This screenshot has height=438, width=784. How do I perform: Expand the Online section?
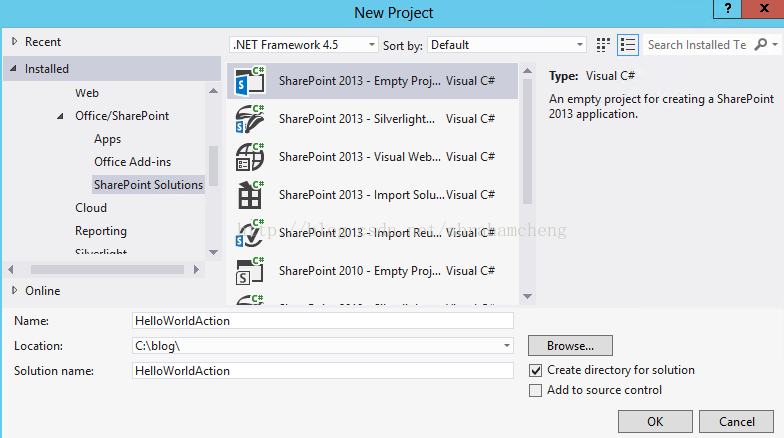(x=14, y=290)
